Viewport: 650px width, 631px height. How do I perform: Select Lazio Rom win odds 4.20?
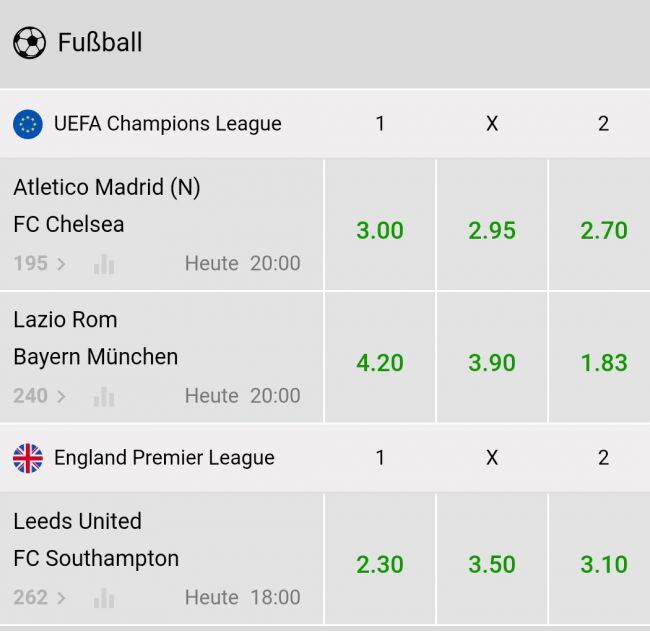pyautogui.click(x=380, y=362)
